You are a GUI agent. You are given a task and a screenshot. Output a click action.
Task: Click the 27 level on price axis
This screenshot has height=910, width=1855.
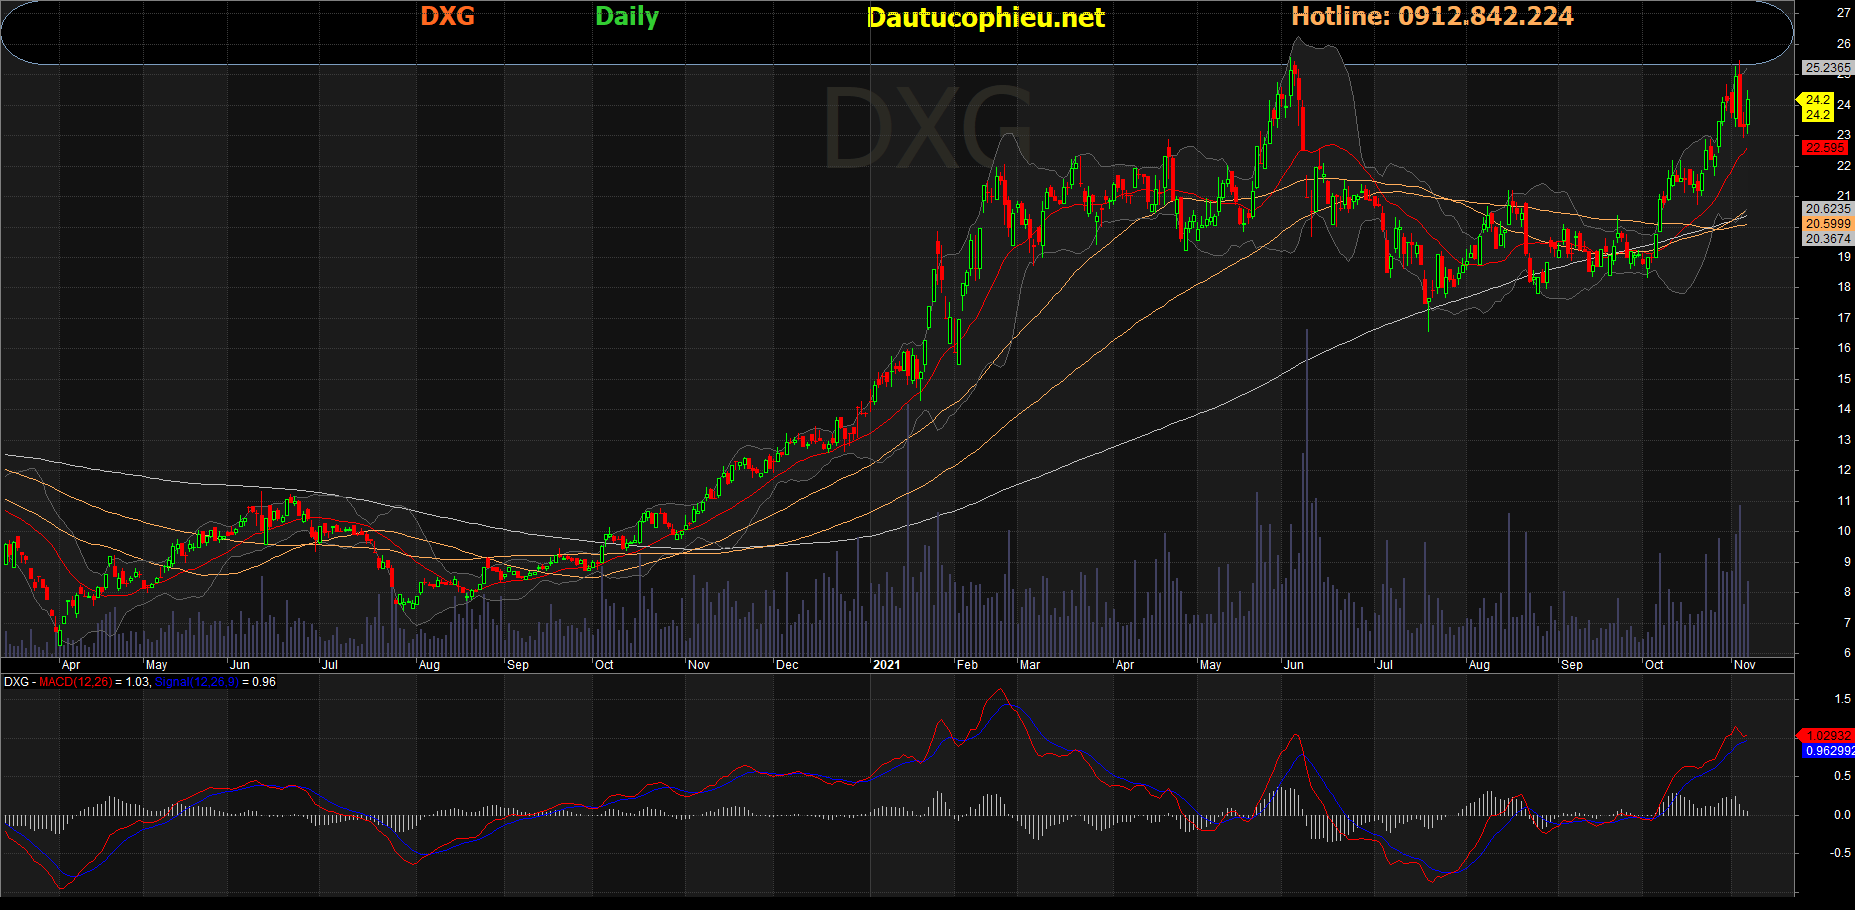pyautogui.click(x=1843, y=13)
